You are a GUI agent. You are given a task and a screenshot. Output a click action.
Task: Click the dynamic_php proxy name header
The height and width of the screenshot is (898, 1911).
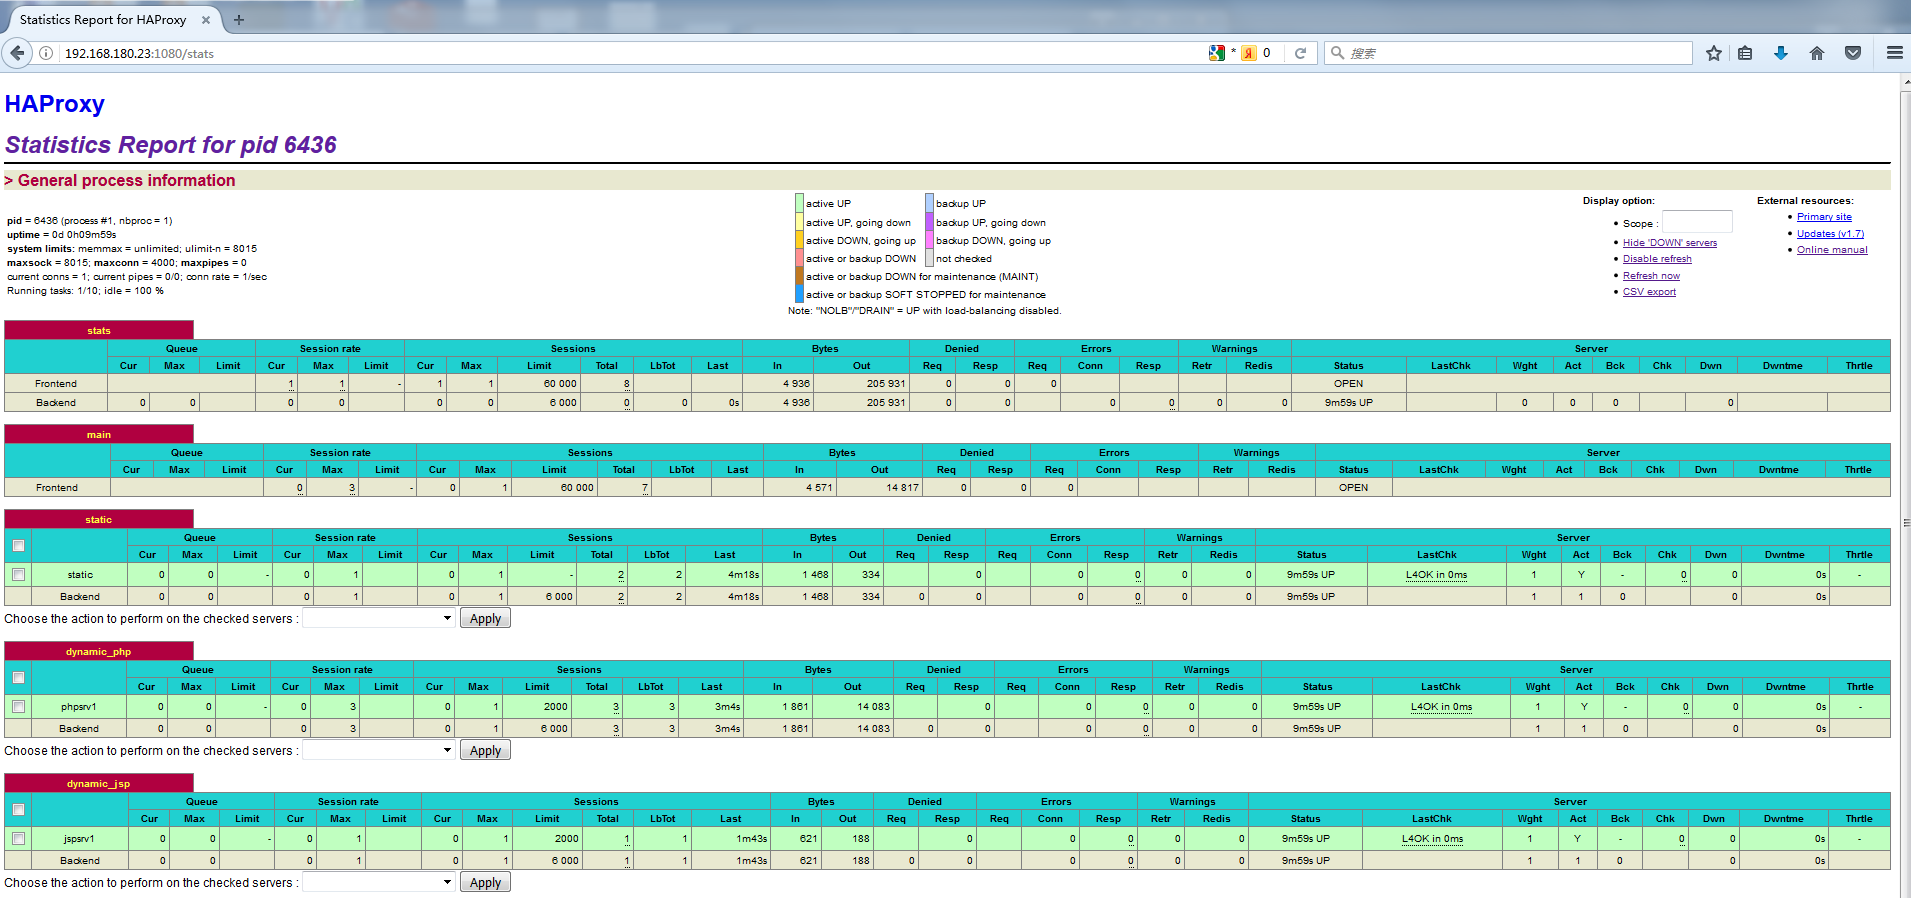pyautogui.click(x=99, y=651)
